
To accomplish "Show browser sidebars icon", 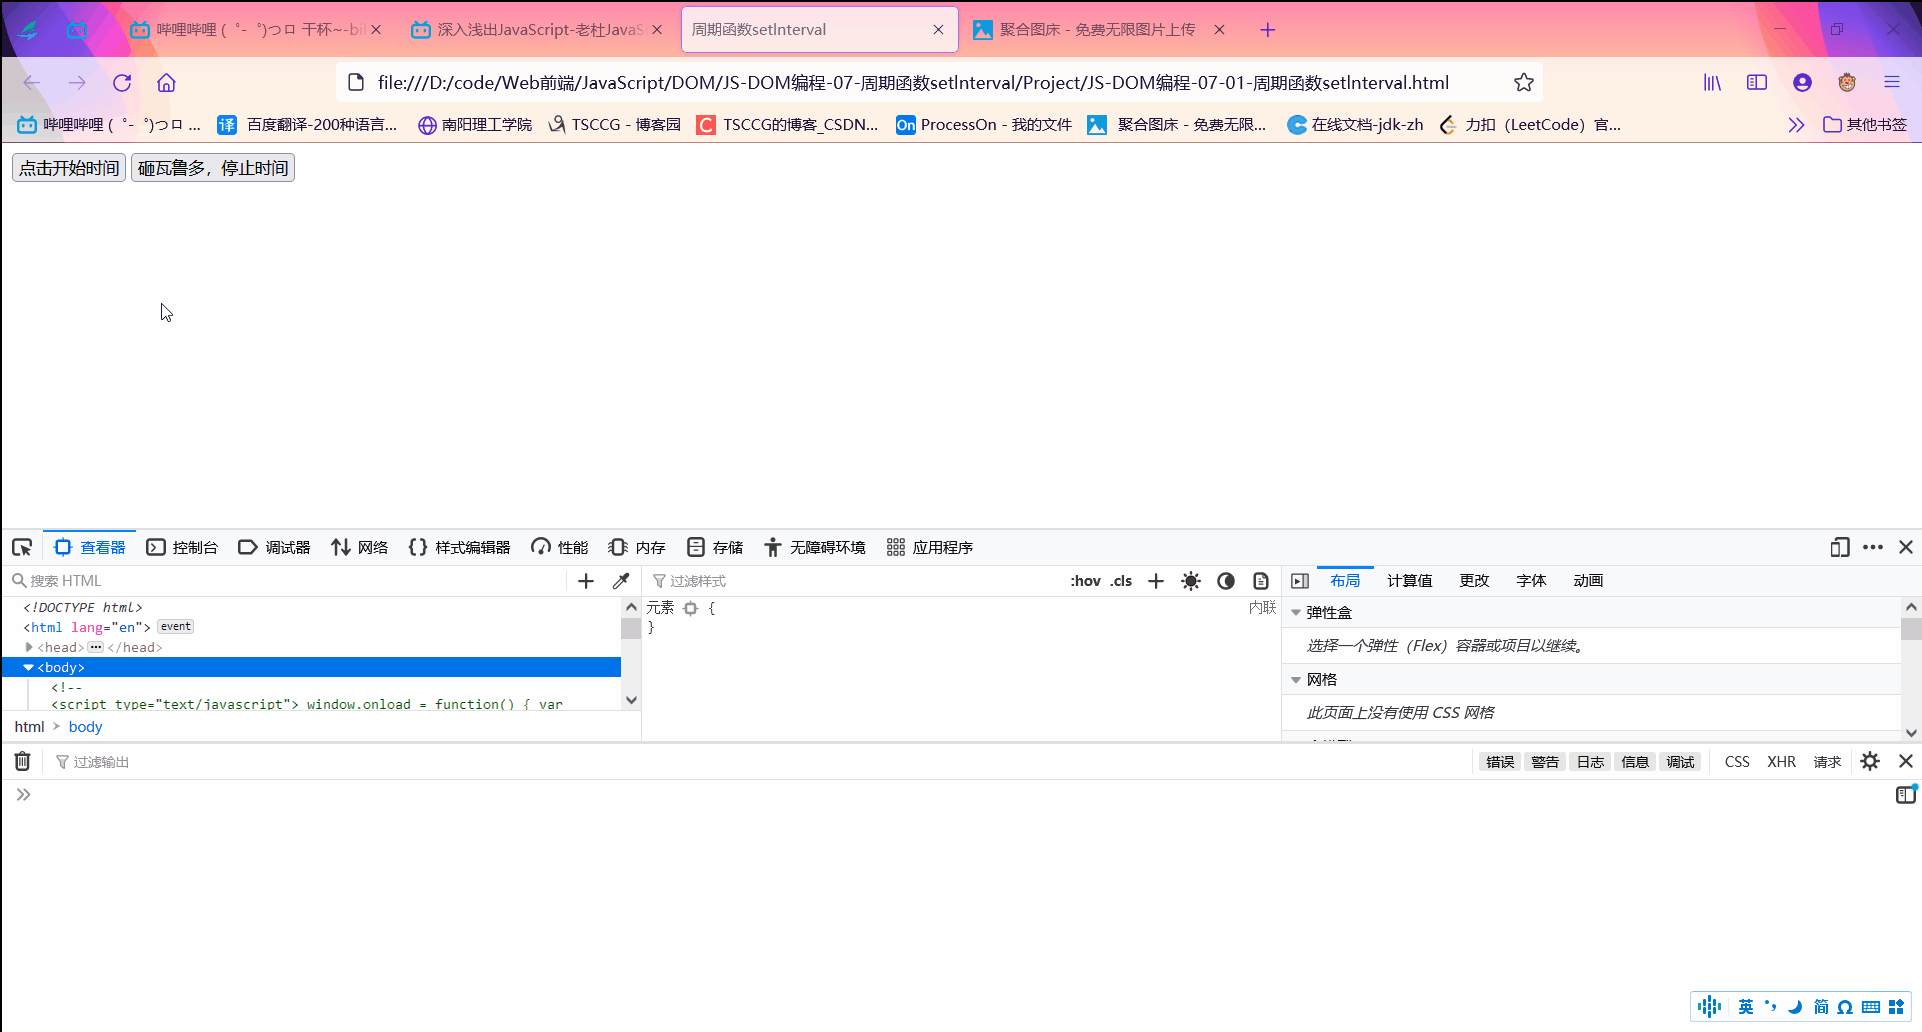I will click(1757, 83).
